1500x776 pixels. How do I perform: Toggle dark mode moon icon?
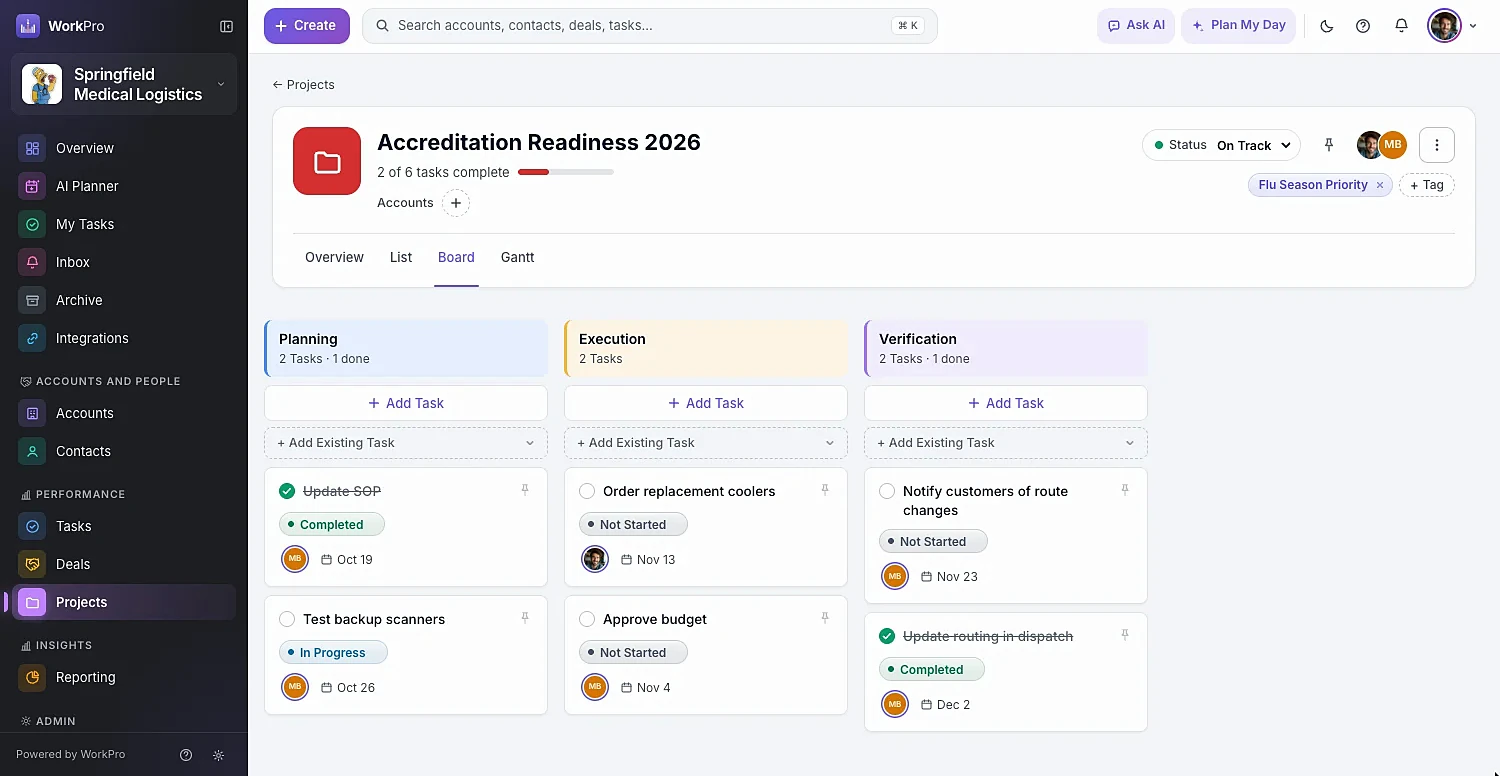1327,26
